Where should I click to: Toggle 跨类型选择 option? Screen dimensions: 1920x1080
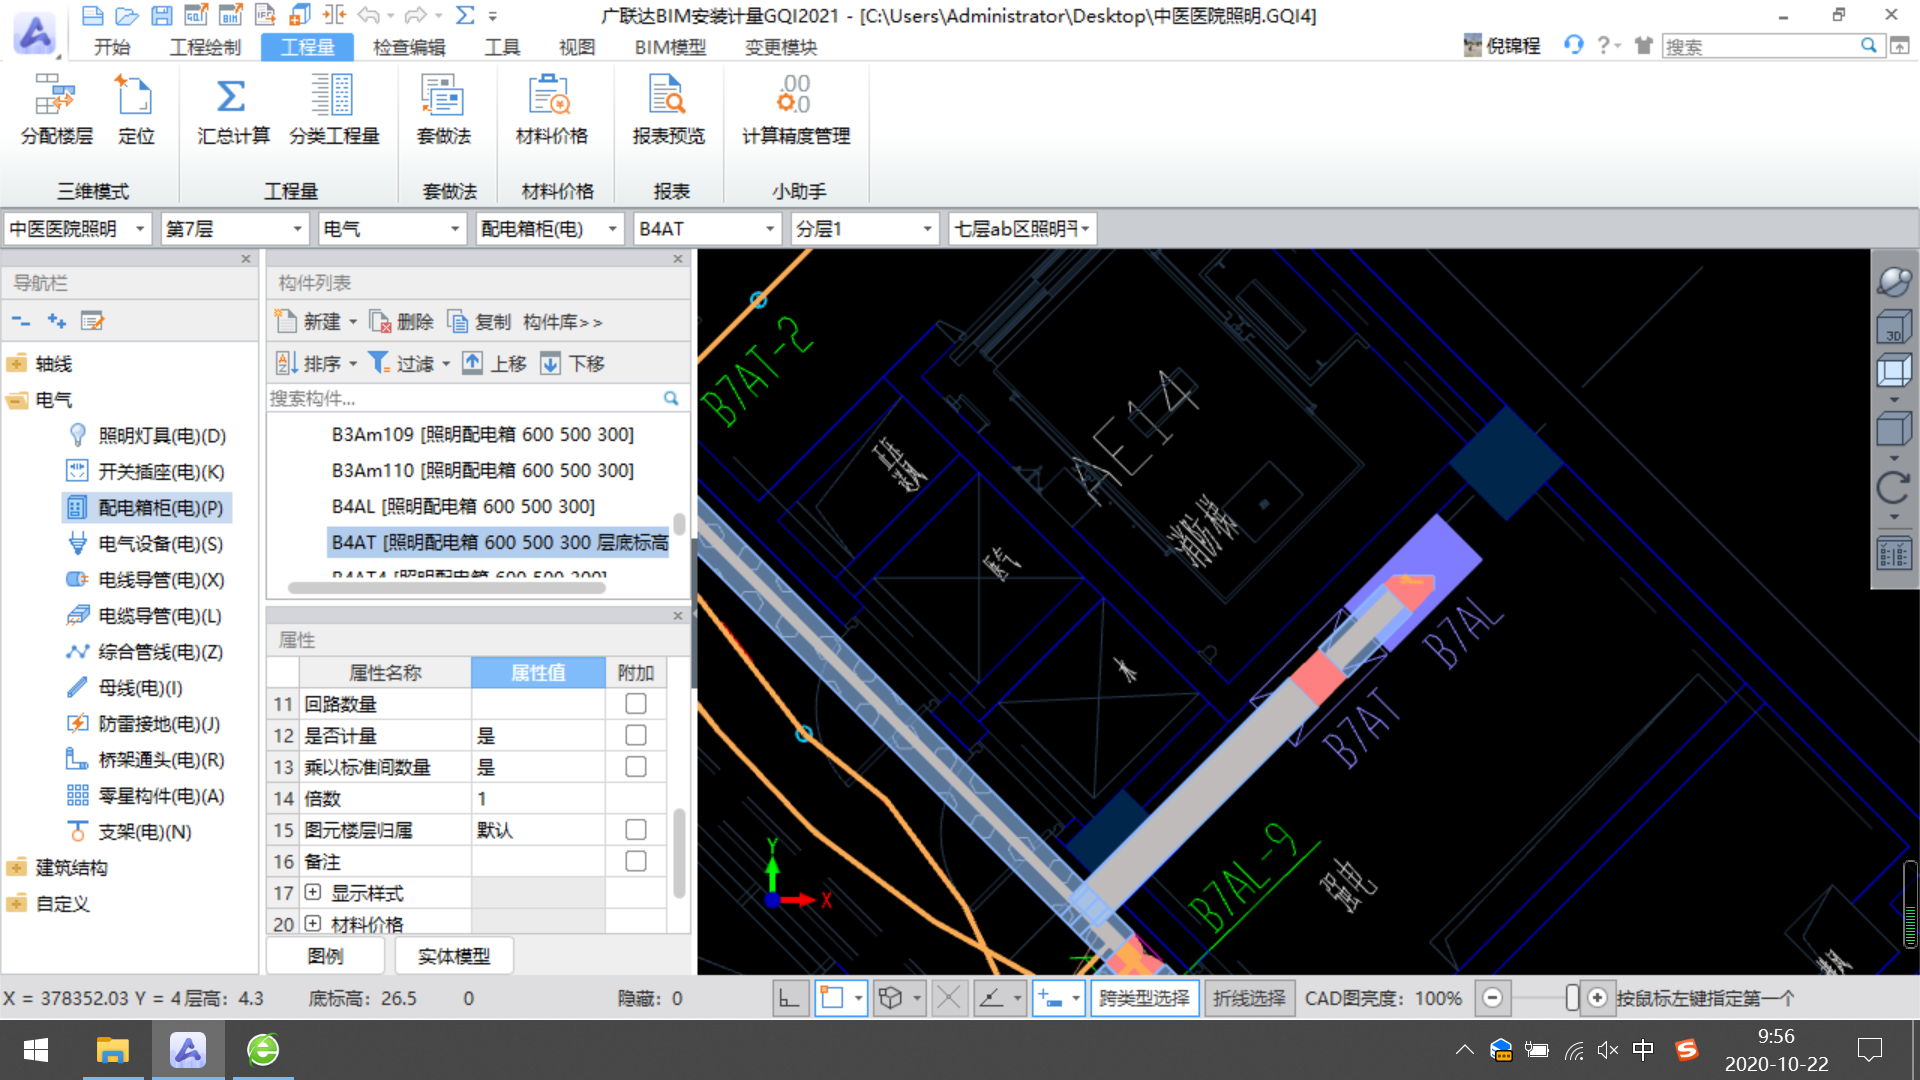pyautogui.click(x=1145, y=998)
